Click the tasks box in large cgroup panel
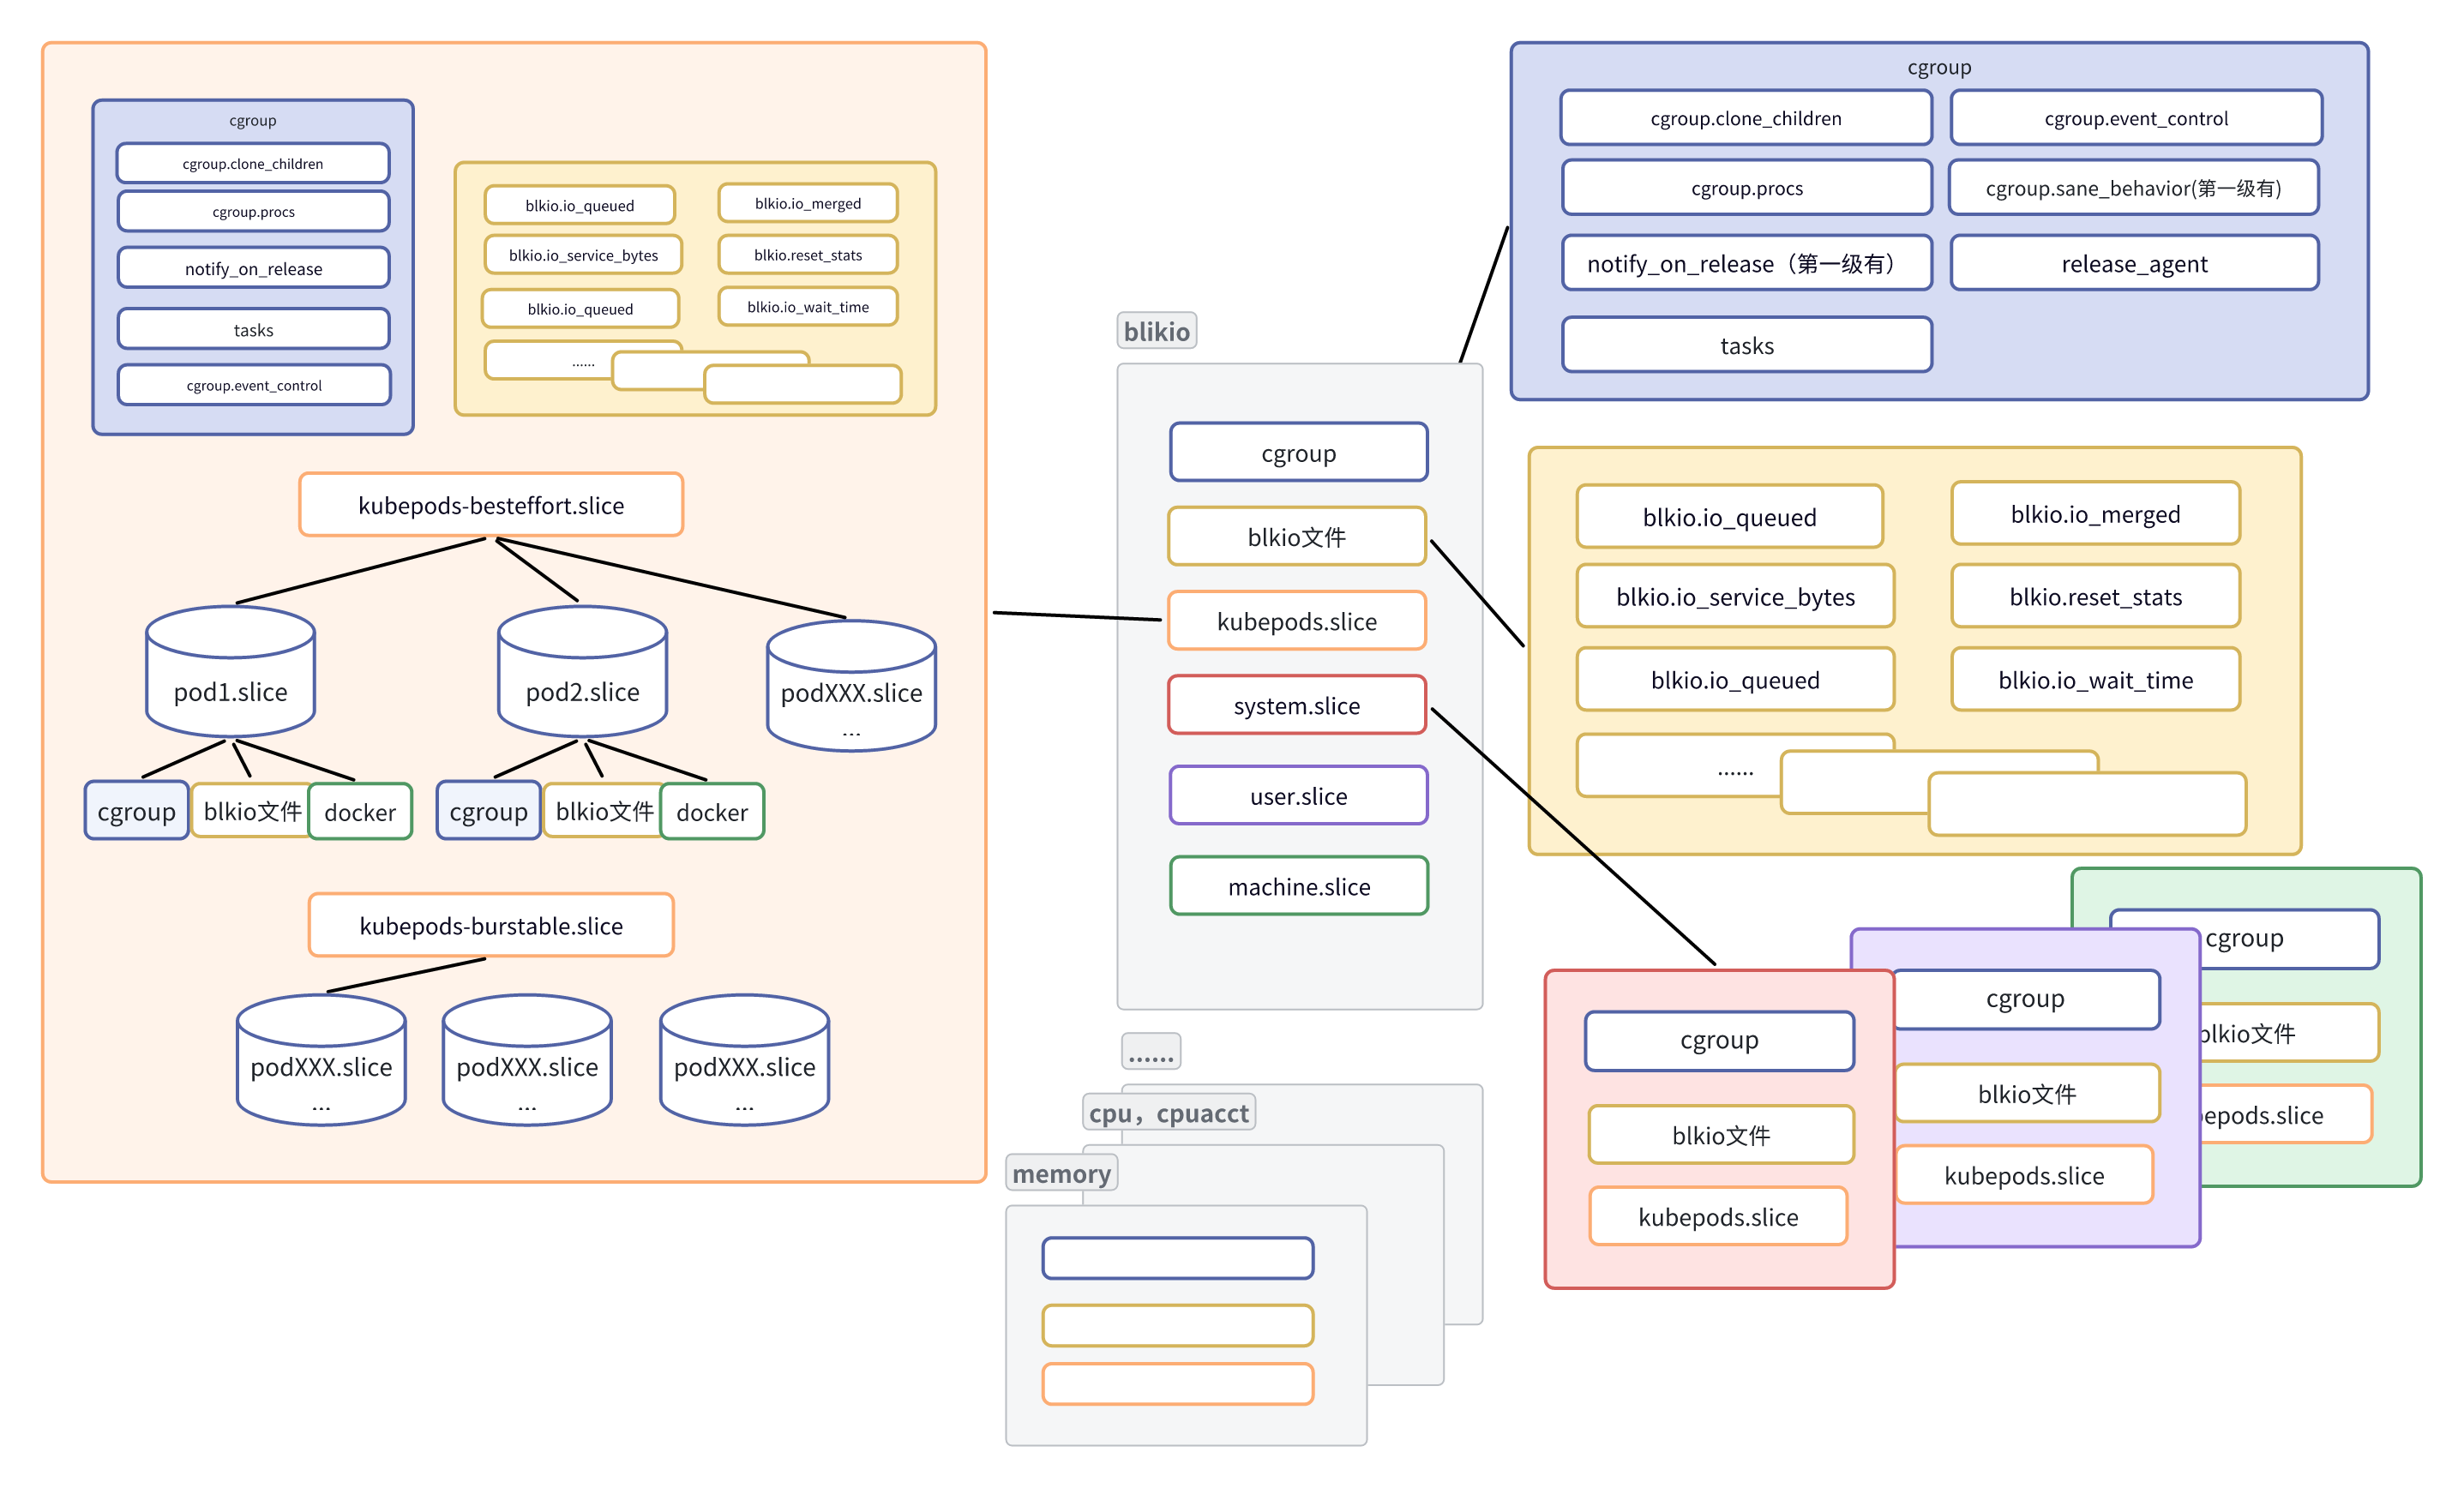The height and width of the screenshot is (1488, 2464). [1746, 346]
